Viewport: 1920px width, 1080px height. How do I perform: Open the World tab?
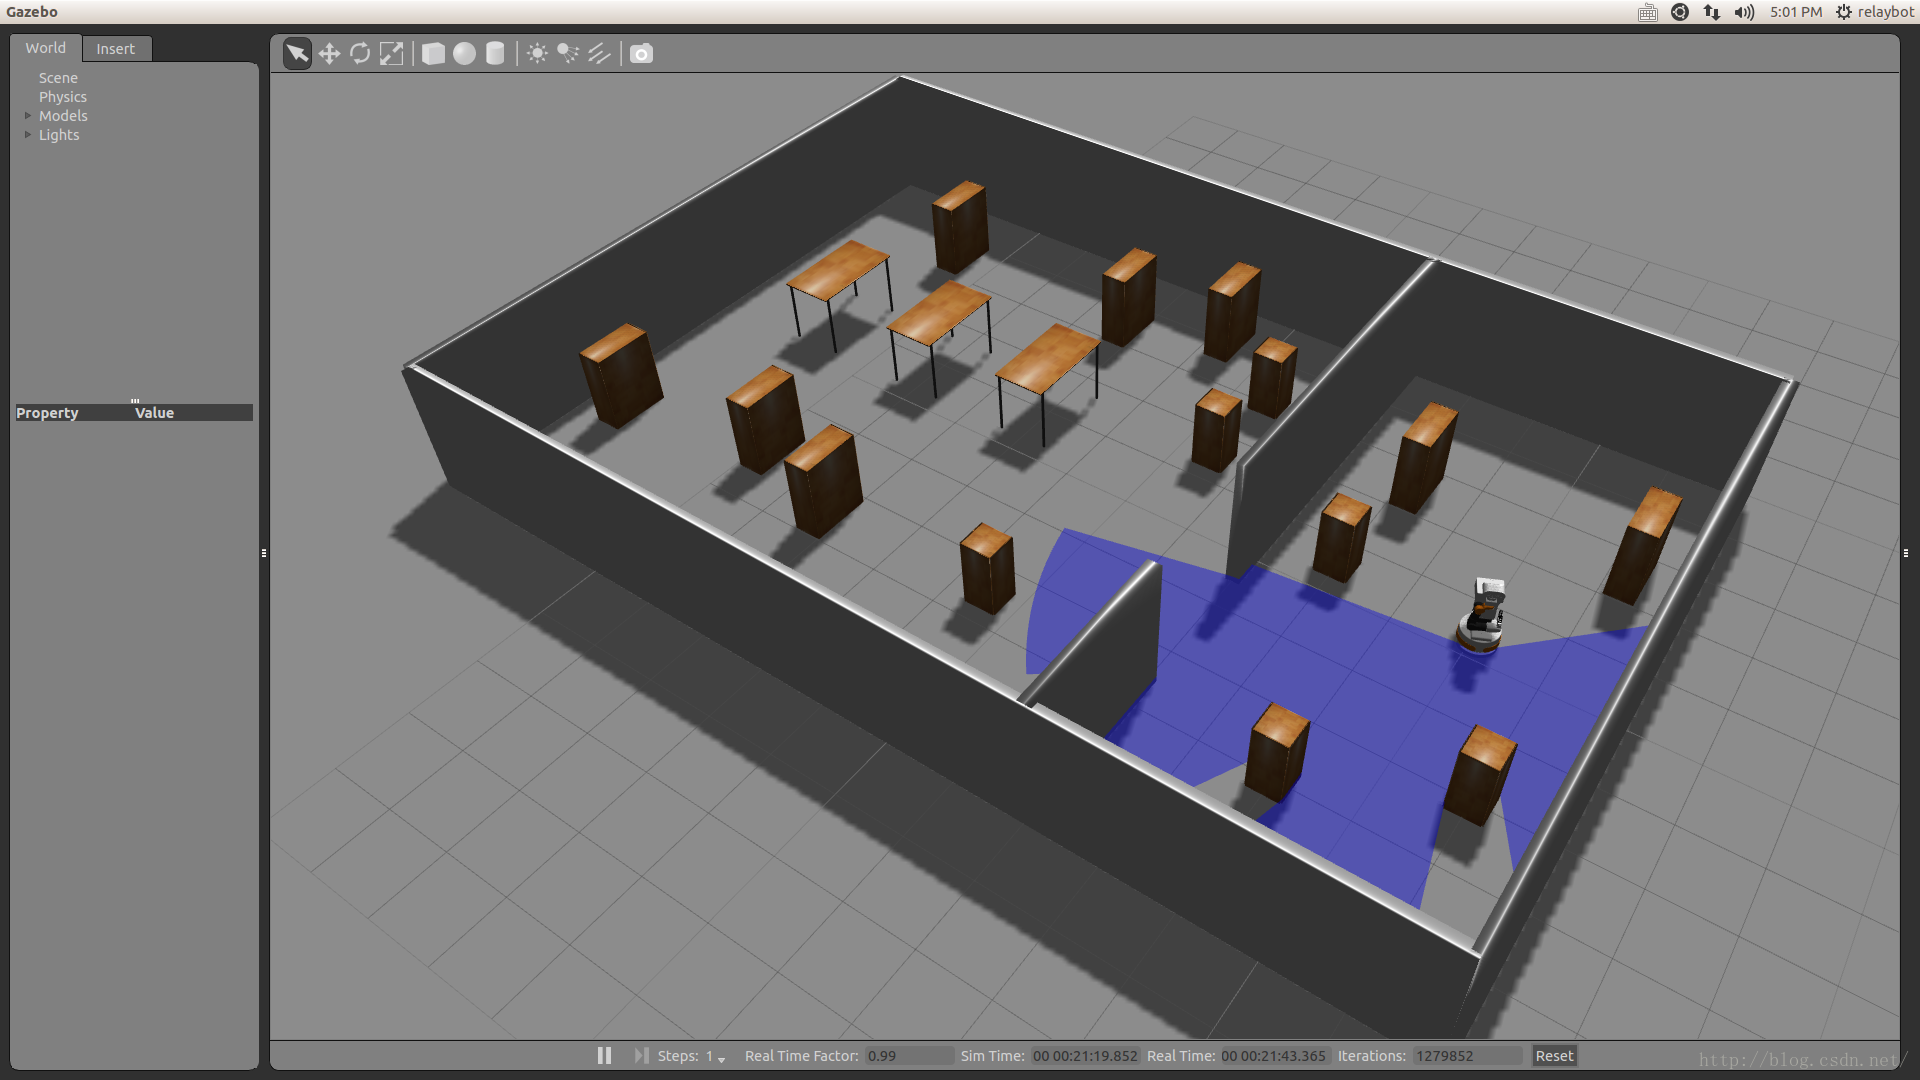[x=46, y=48]
